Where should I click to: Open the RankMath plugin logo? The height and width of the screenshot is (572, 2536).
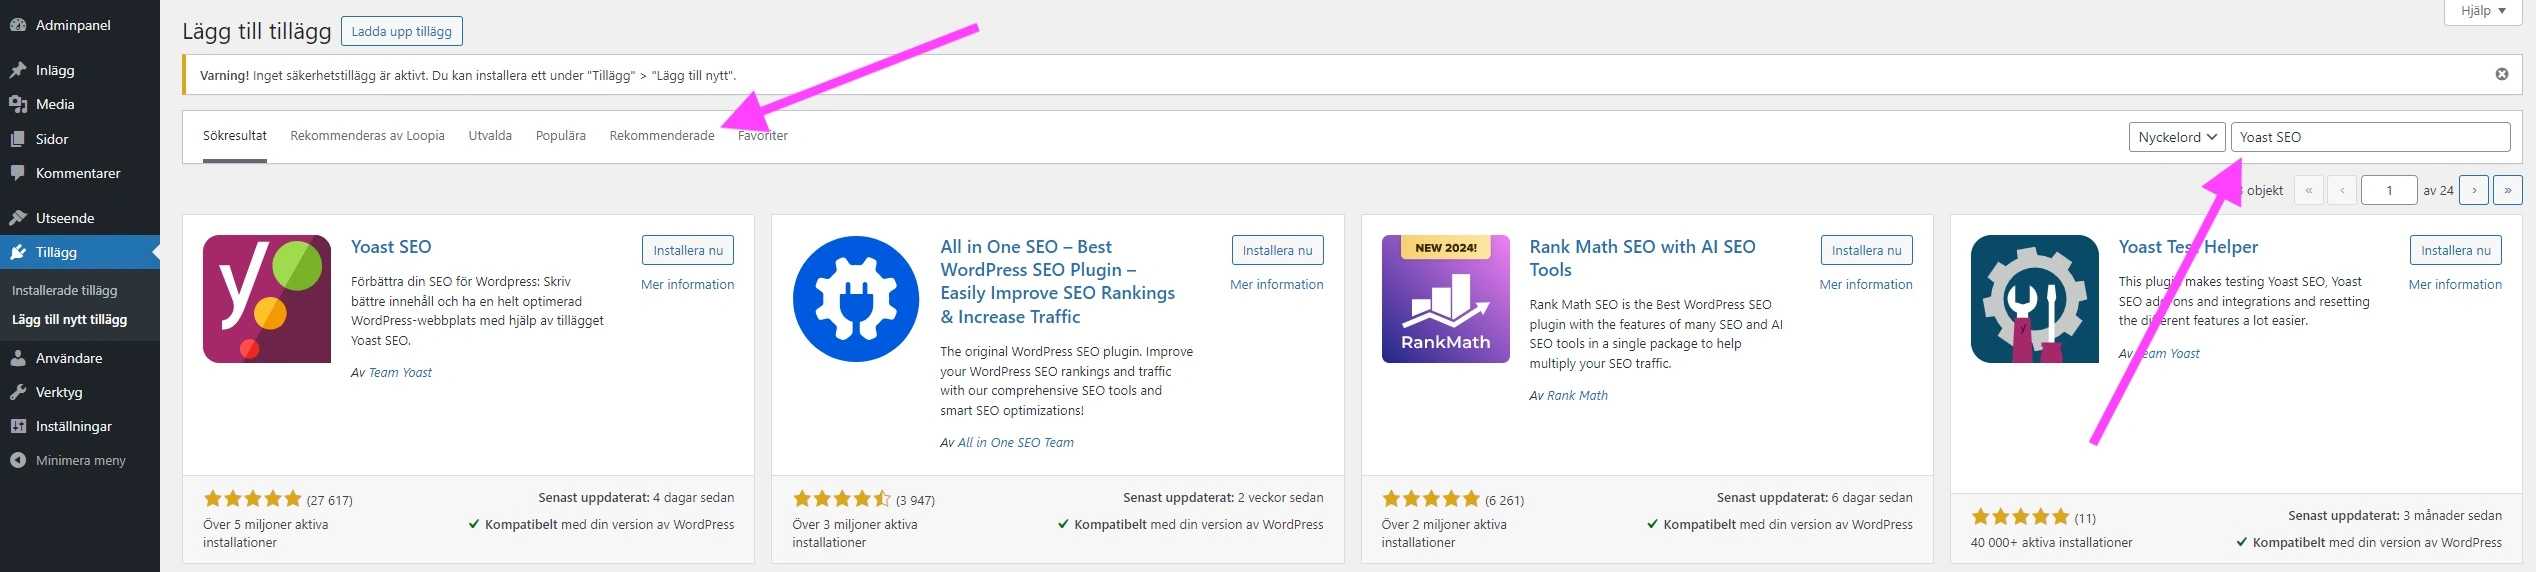coord(1446,299)
